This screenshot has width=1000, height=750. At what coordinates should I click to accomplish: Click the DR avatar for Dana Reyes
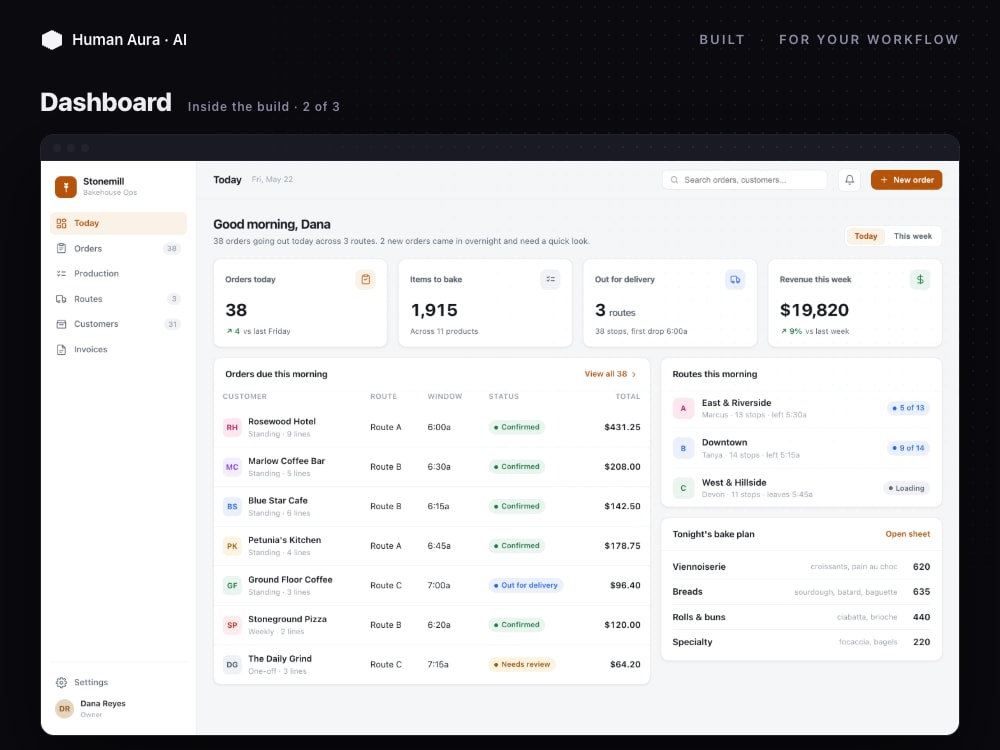[x=64, y=709]
